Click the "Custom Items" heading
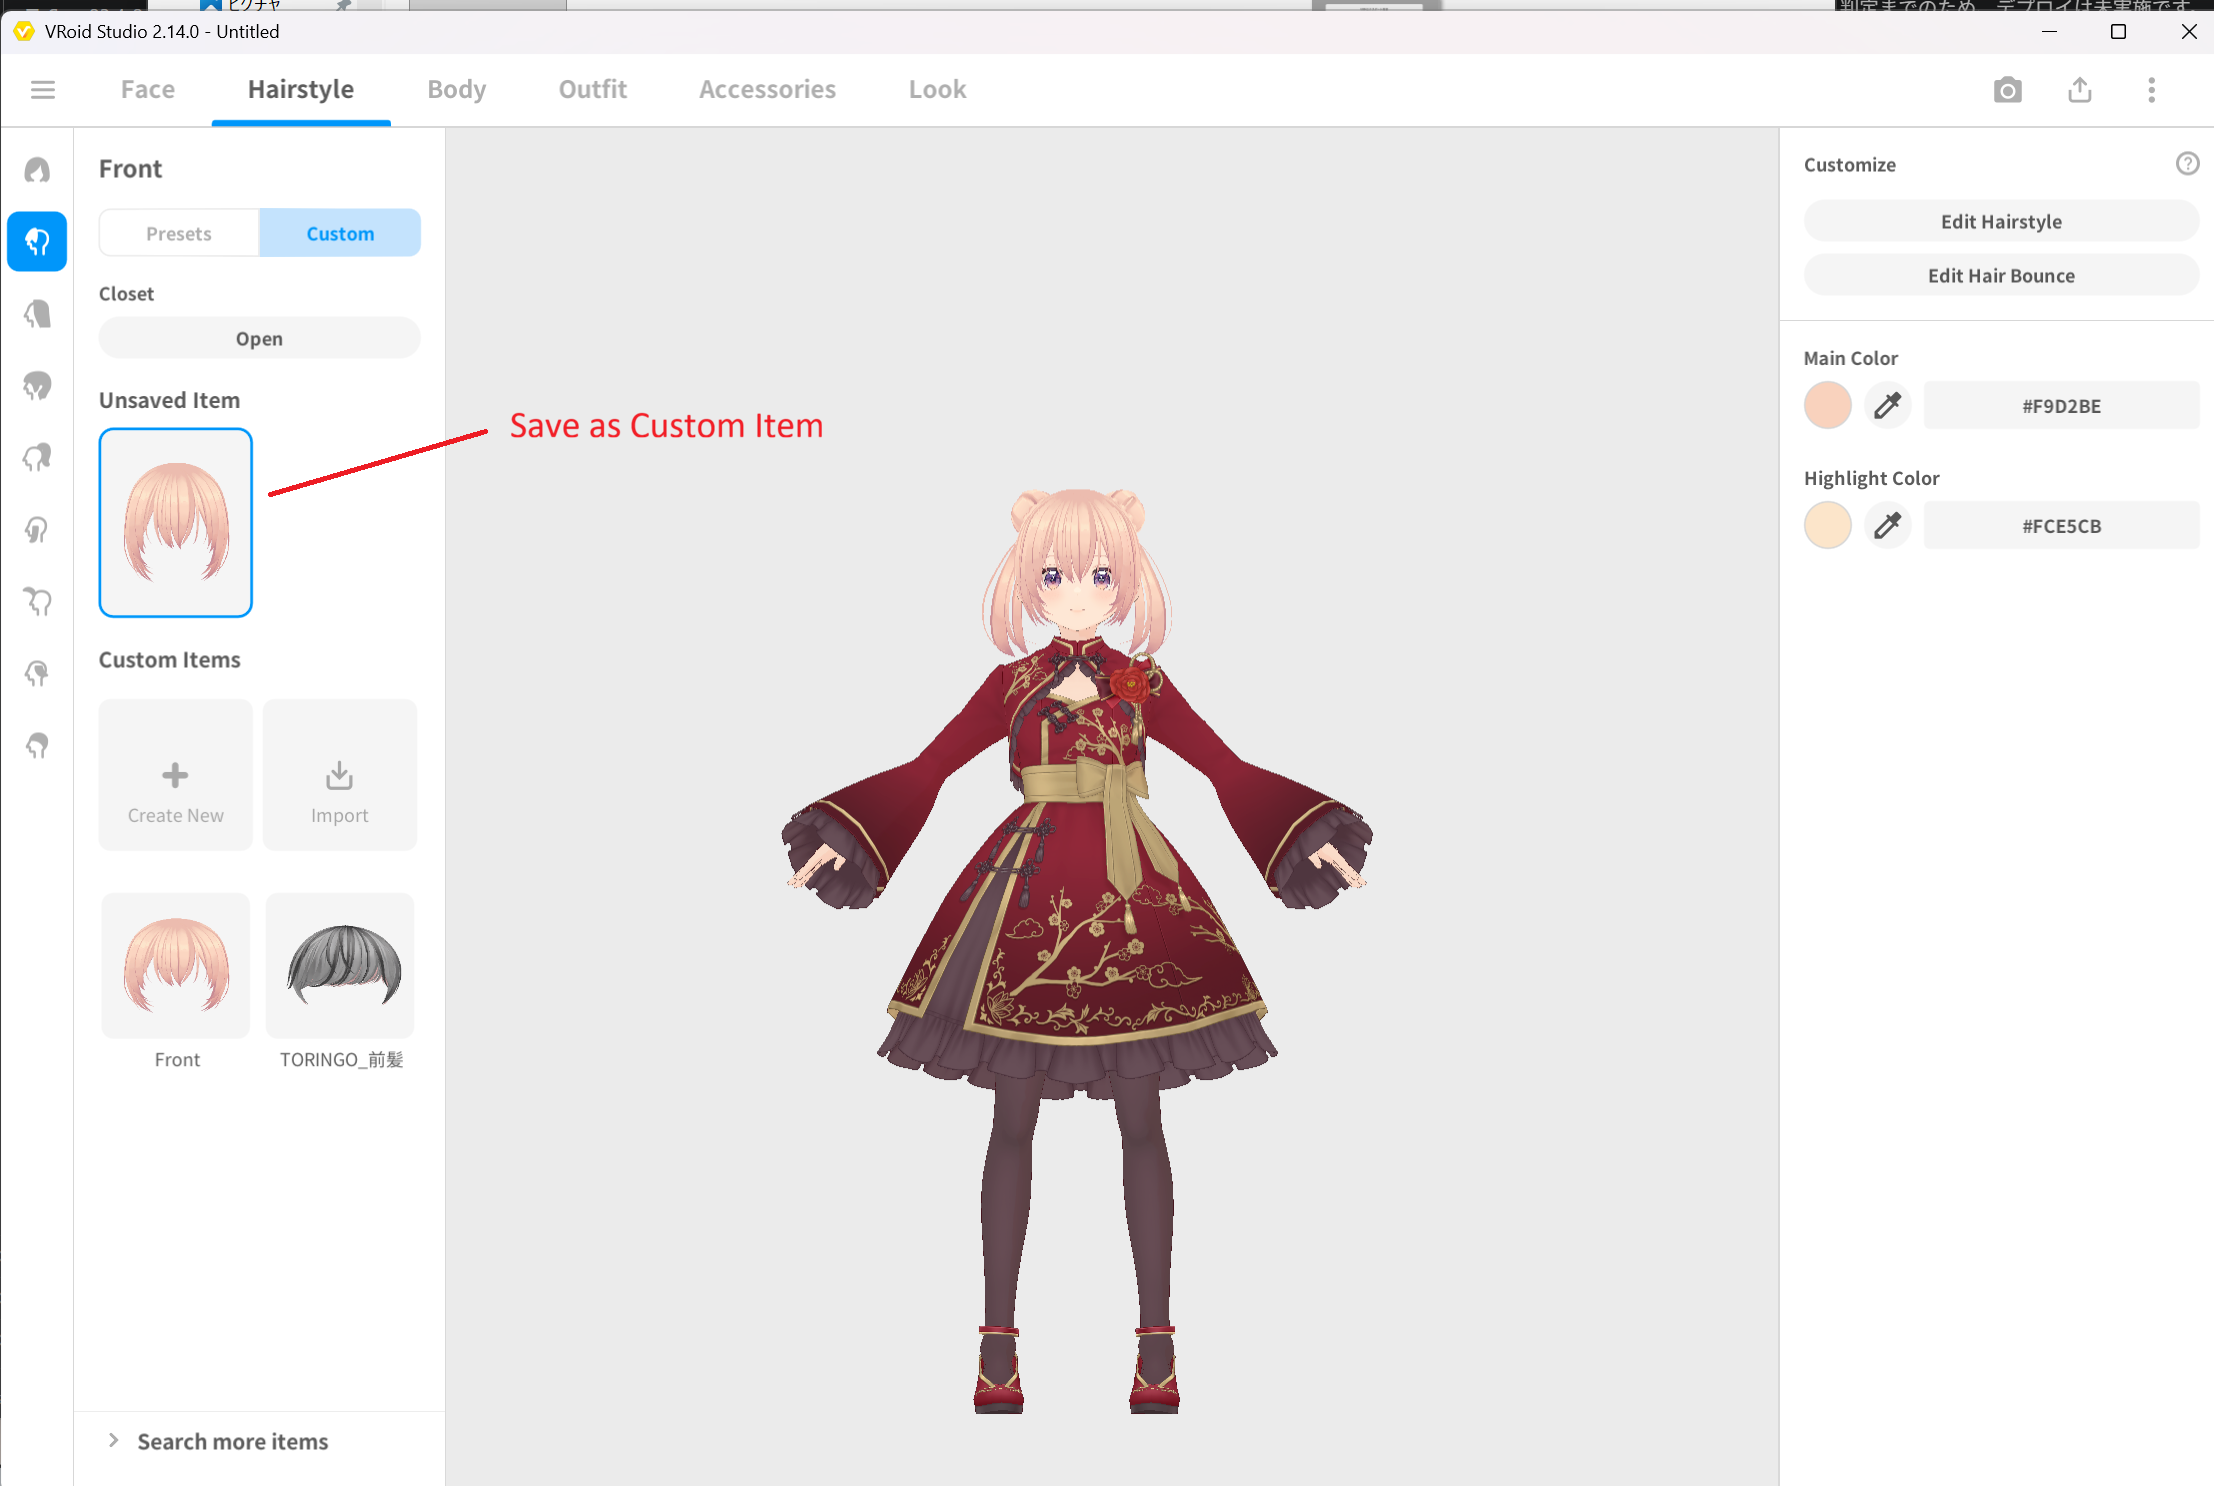This screenshot has width=2214, height=1486. coord(169,660)
